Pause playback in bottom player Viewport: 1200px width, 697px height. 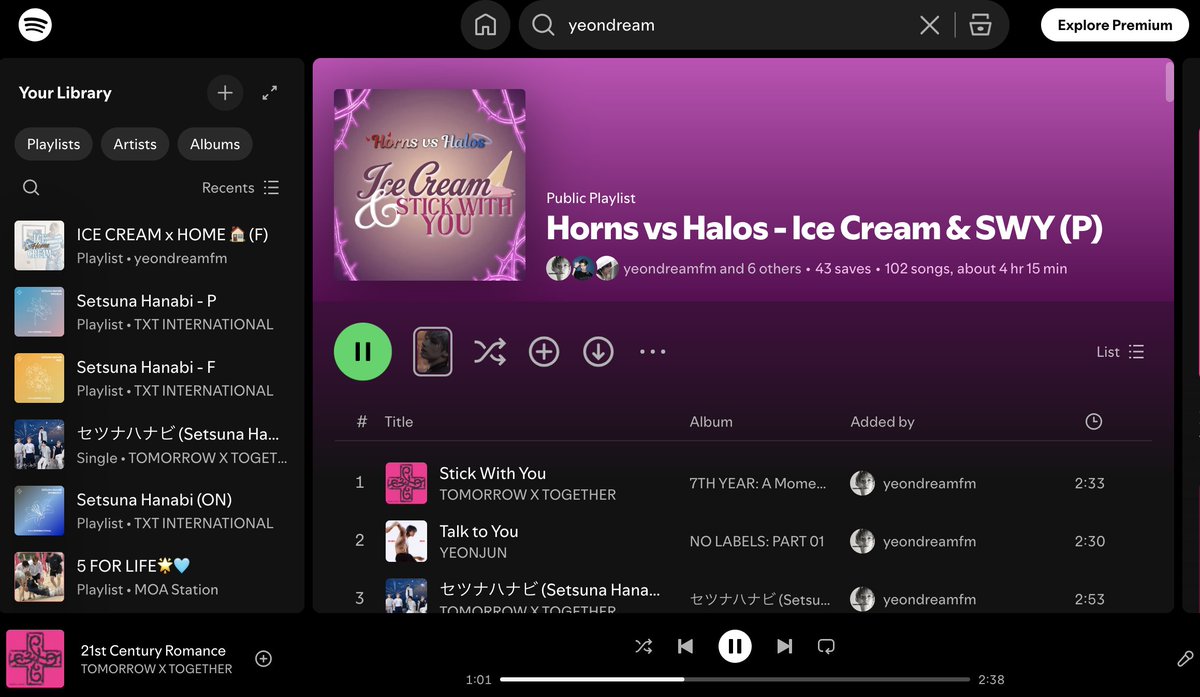(x=735, y=646)
